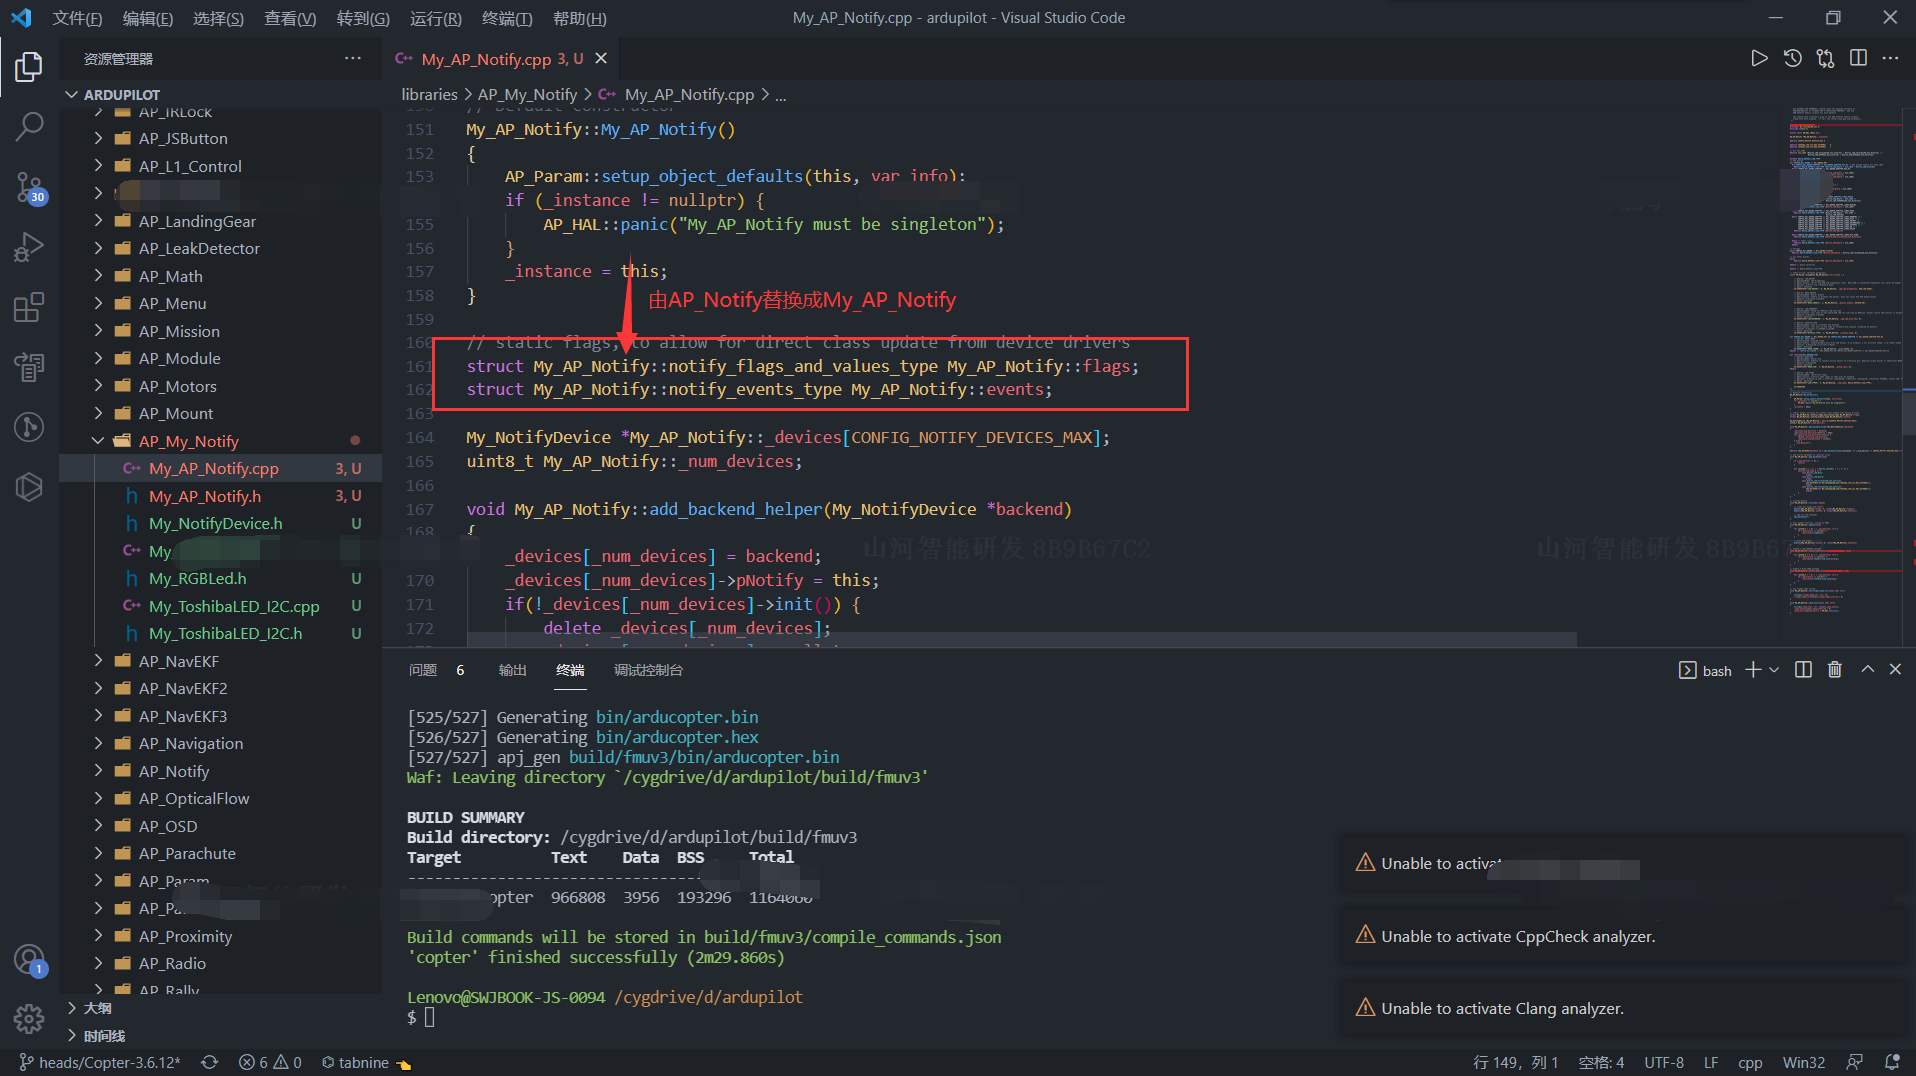The height and width of the screenshot is (1076, 1916).
Task: Open errors and warnings status indicator
Action: pos(270,1062)
